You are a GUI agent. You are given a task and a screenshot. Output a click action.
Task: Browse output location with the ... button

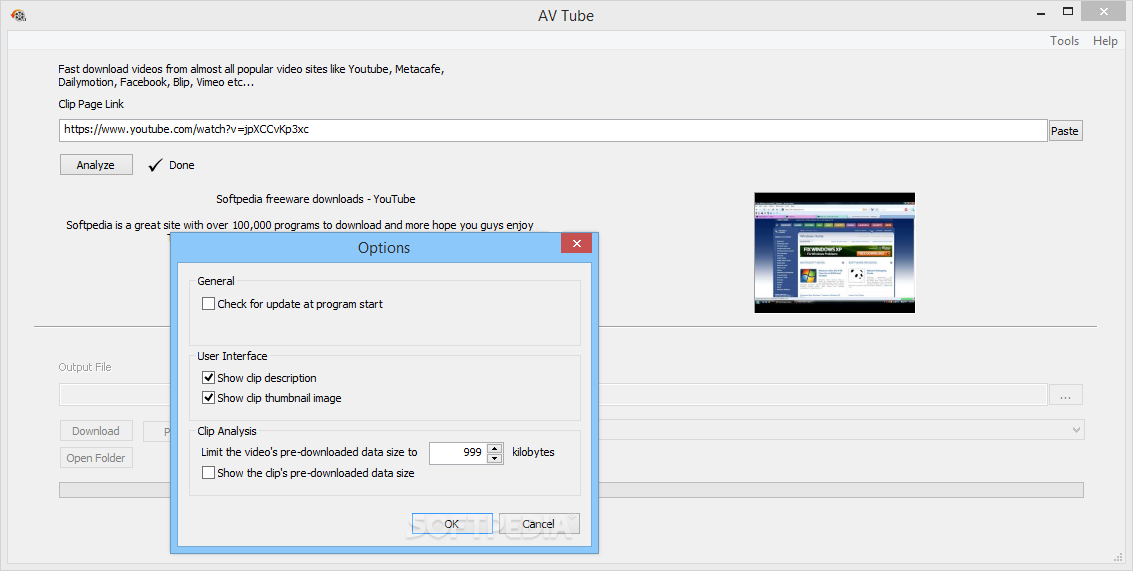coord(1065,395)
